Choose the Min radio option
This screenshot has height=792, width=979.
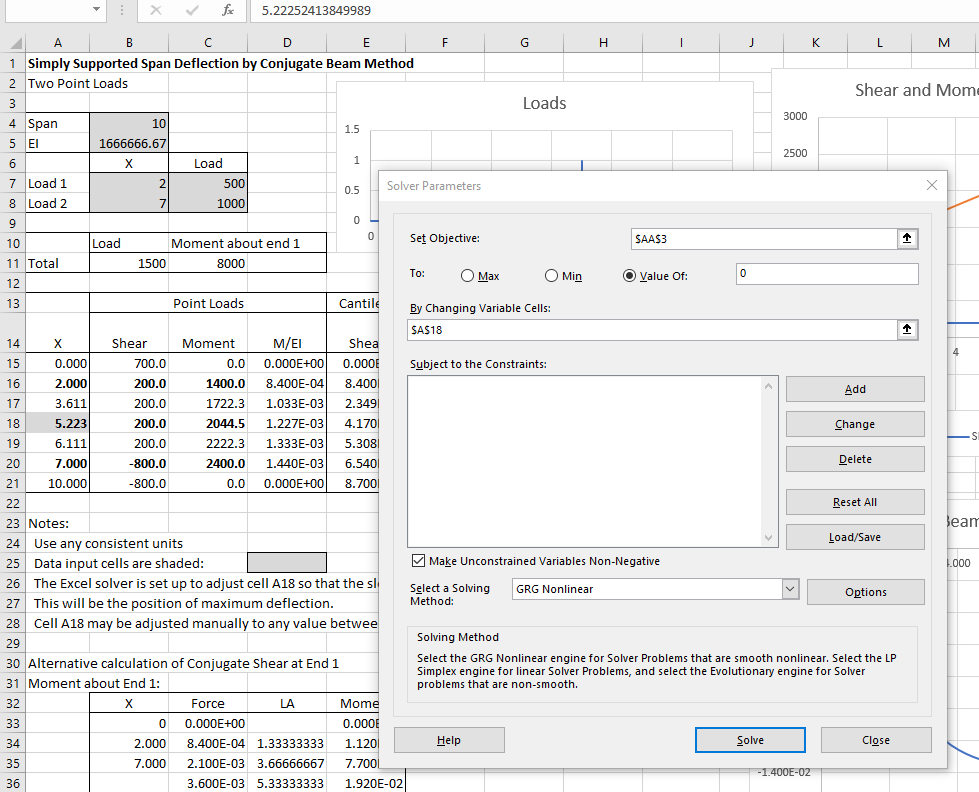pyautogui.click(x=551, y=276)
